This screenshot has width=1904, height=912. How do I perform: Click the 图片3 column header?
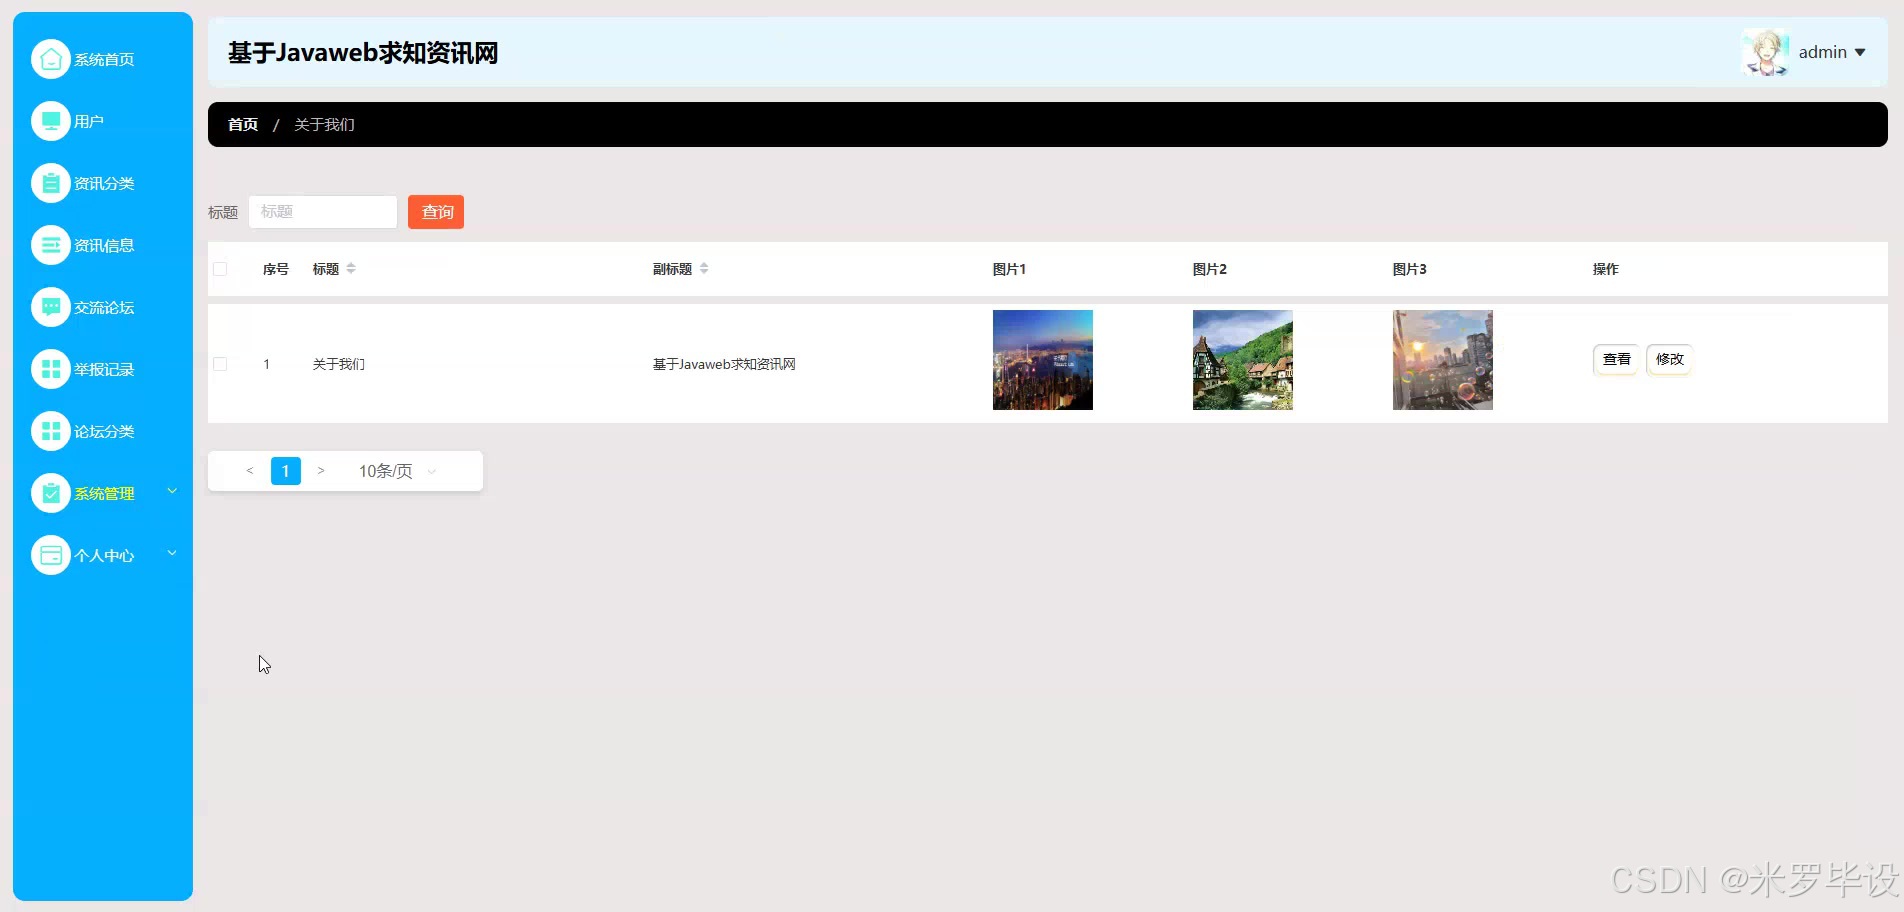[x=1410, y=269]
